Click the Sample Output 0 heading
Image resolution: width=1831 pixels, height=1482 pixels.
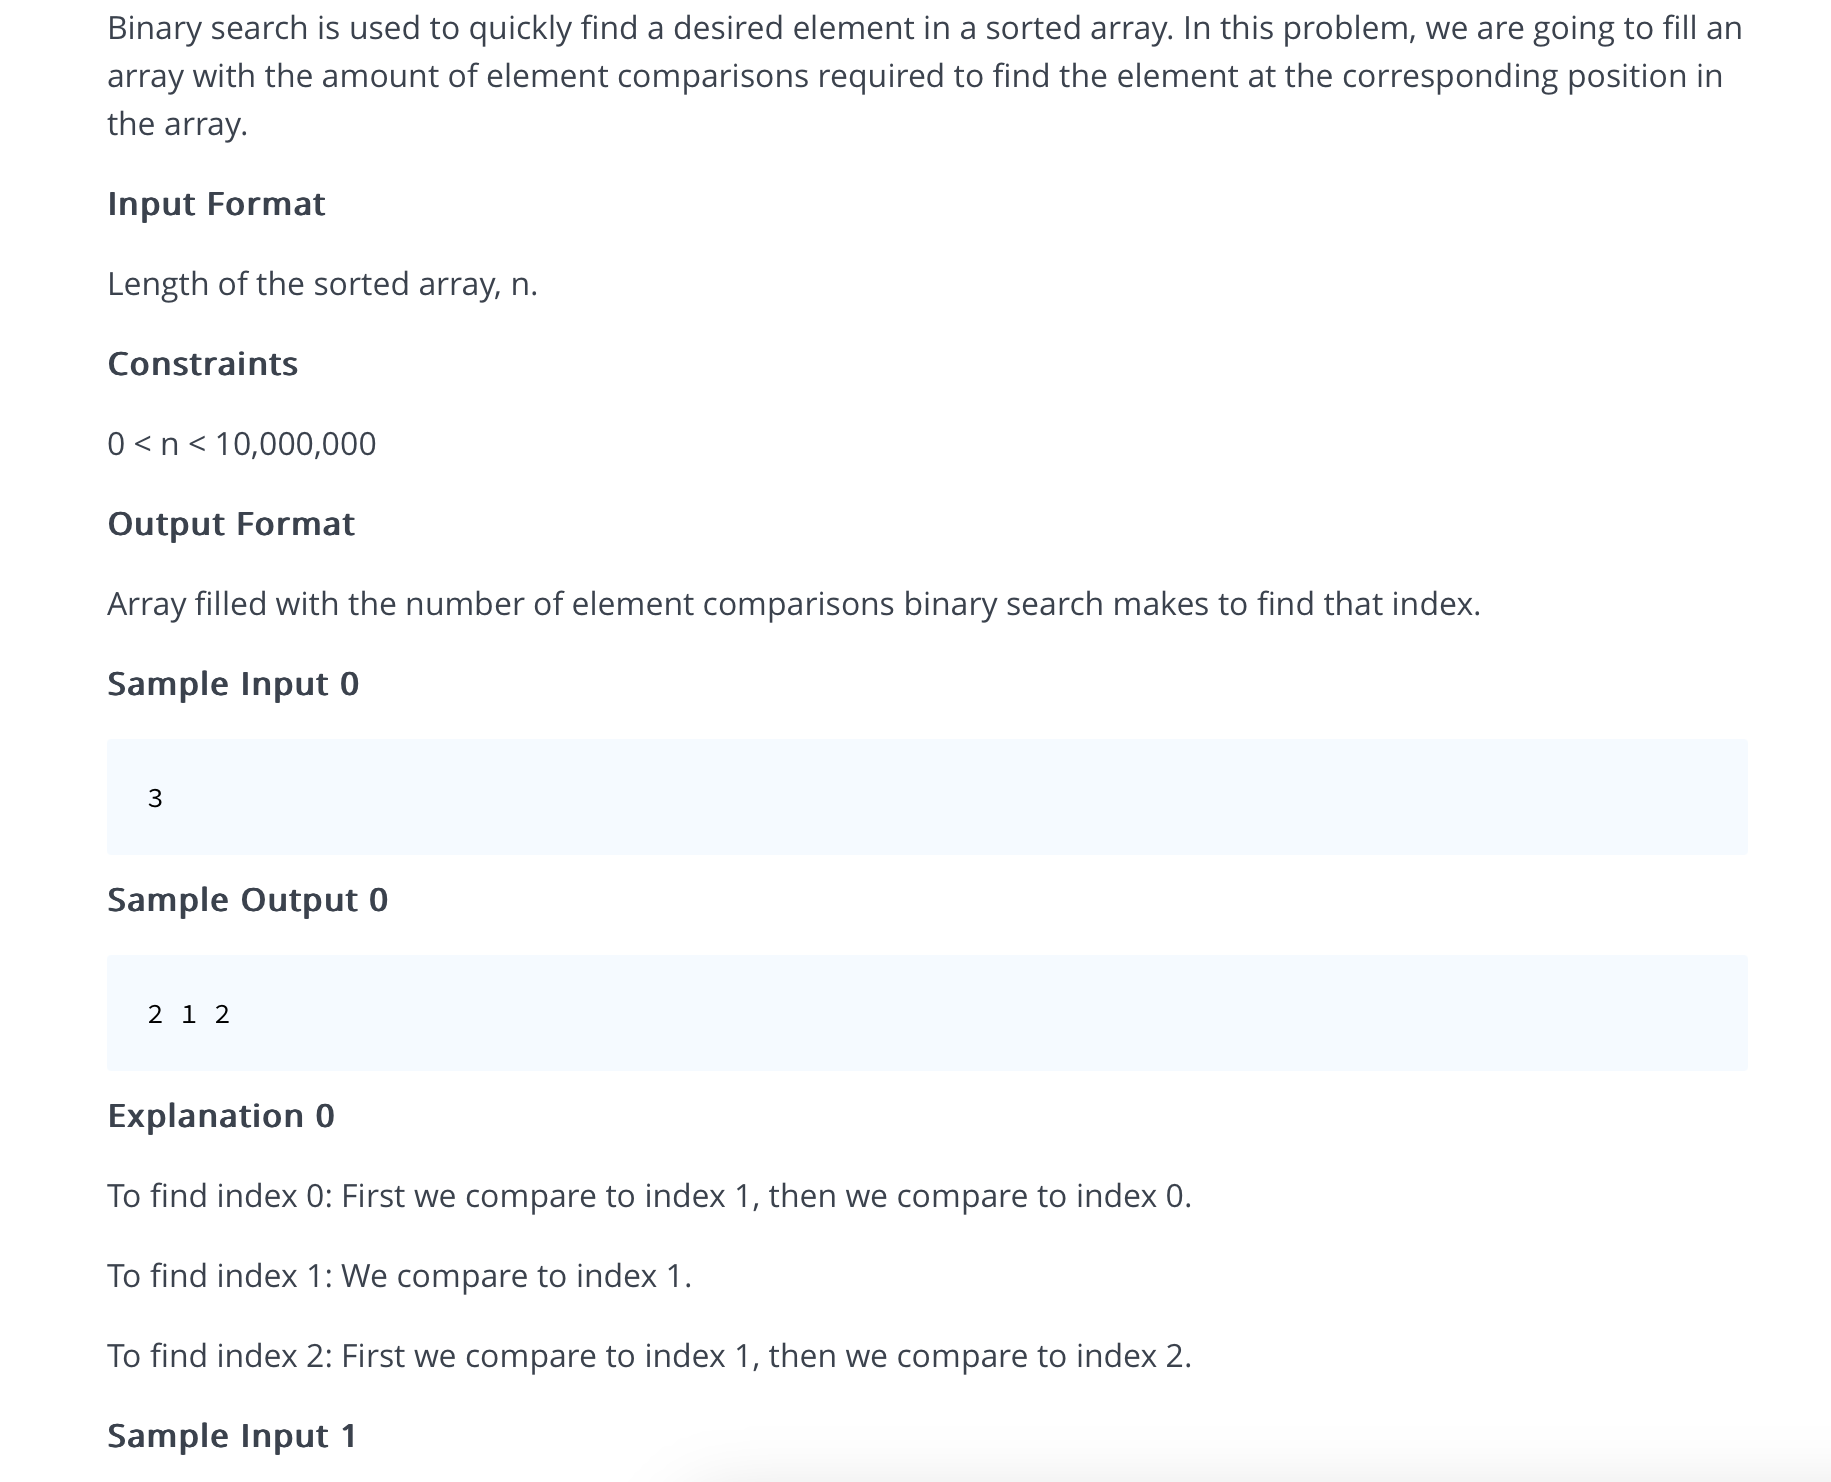247,900
